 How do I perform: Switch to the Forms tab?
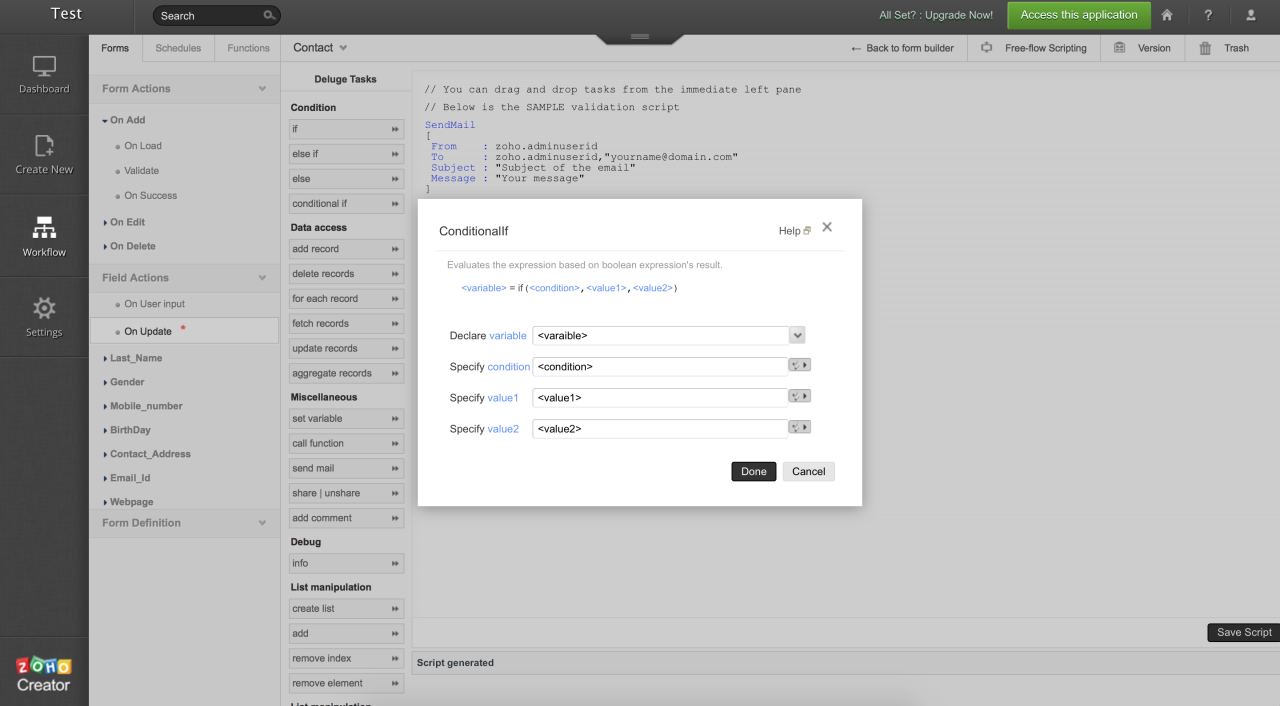click(115, 48)
